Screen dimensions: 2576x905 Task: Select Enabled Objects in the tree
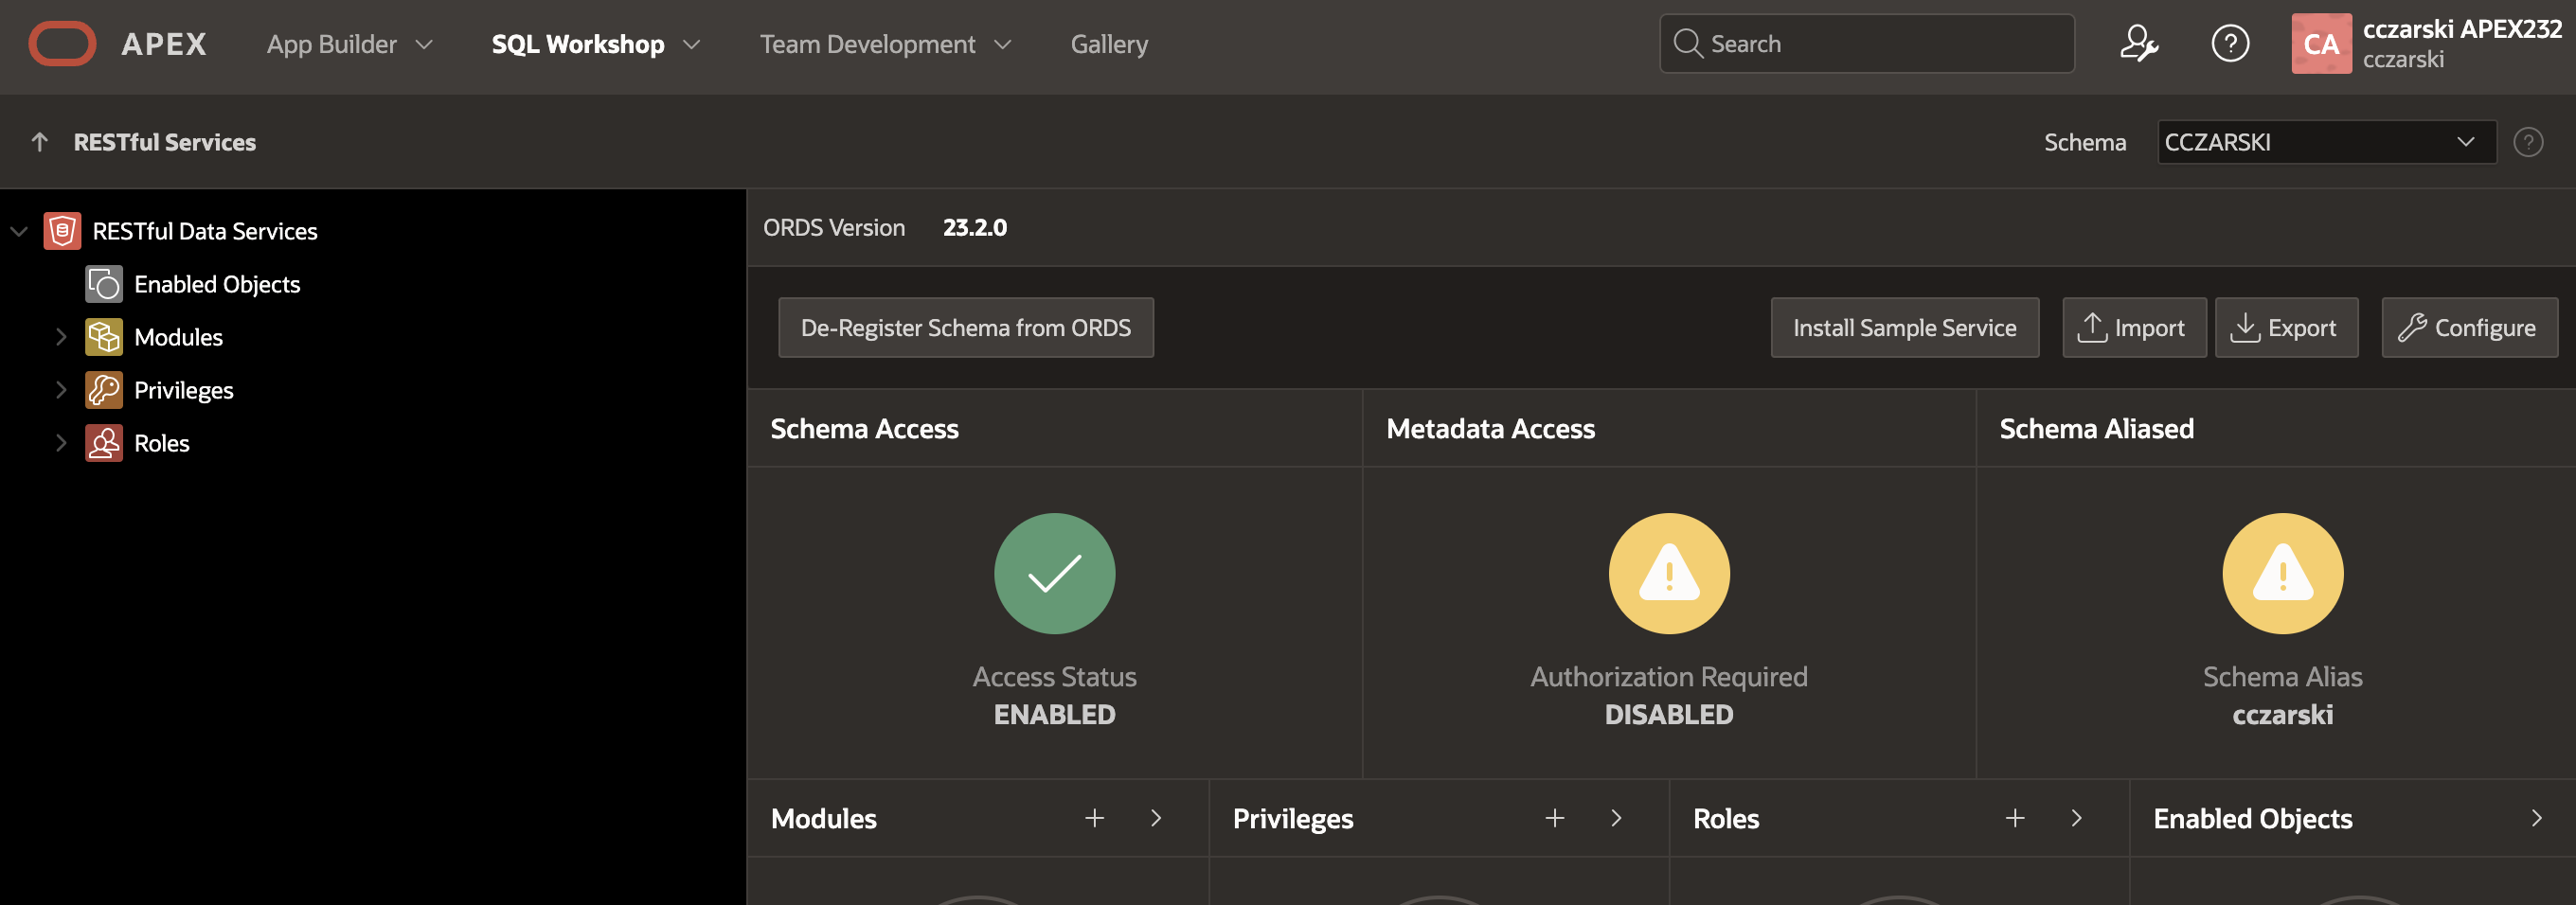pos(217,284)
